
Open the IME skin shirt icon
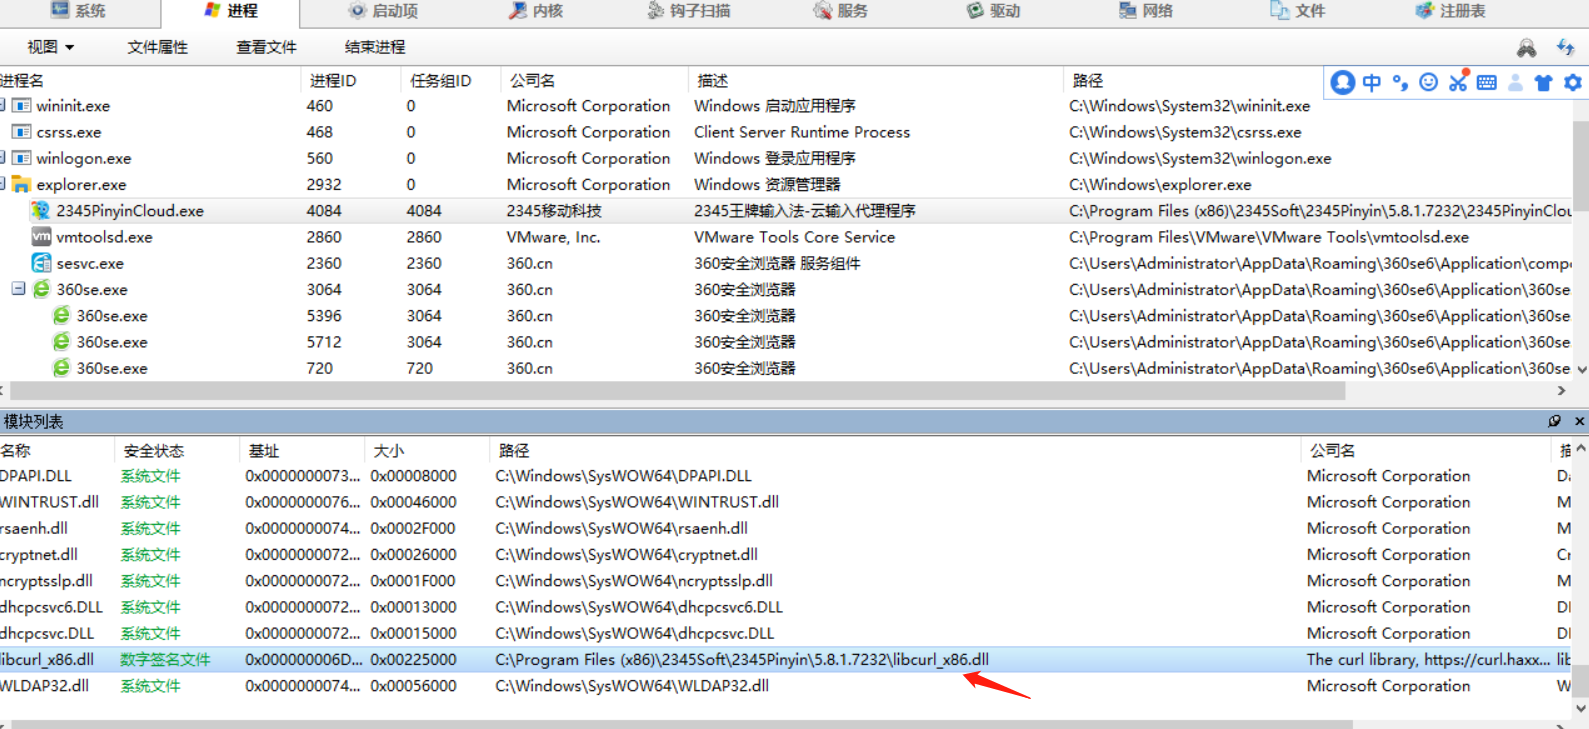click(1544, 83)
